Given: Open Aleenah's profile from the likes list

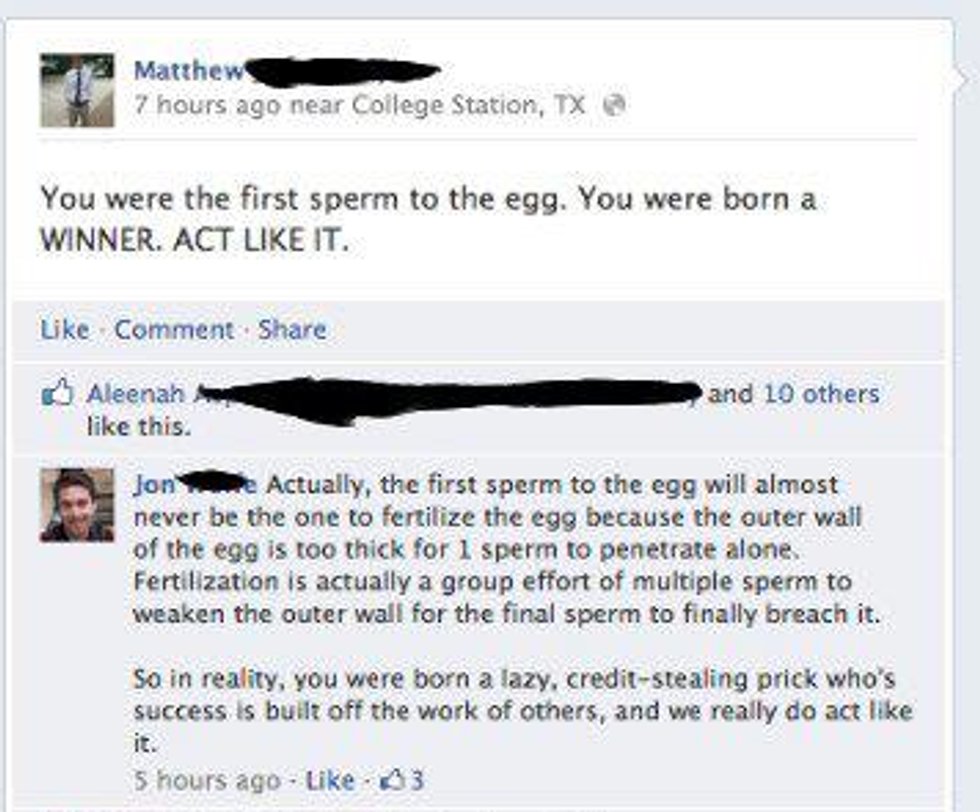Looking at the screenshot, I should point(135,394).
